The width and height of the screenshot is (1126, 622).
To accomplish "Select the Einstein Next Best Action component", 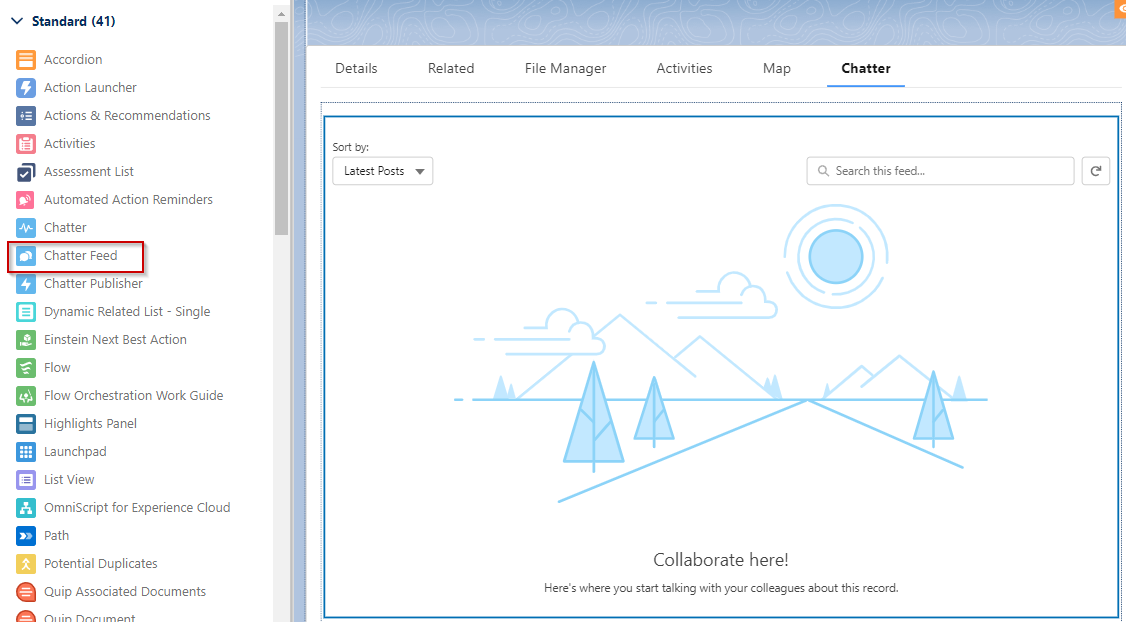I will coord(115,339).
